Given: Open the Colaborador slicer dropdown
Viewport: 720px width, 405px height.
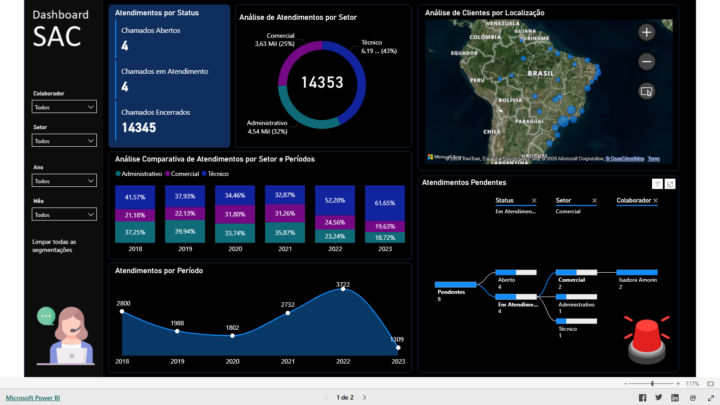Looking at the screenshot, I should [x=64, y=106].
